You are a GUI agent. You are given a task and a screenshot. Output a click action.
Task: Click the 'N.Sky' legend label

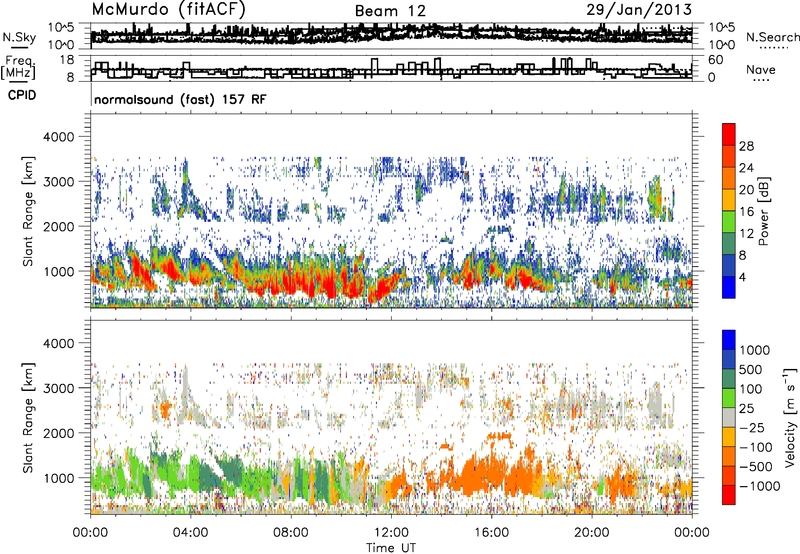click(x=19, y=38)
